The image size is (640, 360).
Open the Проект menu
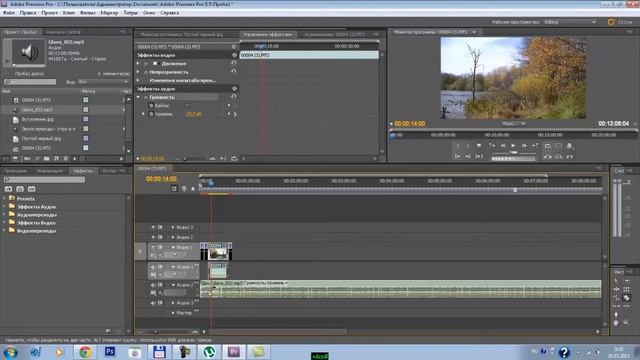[49, 13]
